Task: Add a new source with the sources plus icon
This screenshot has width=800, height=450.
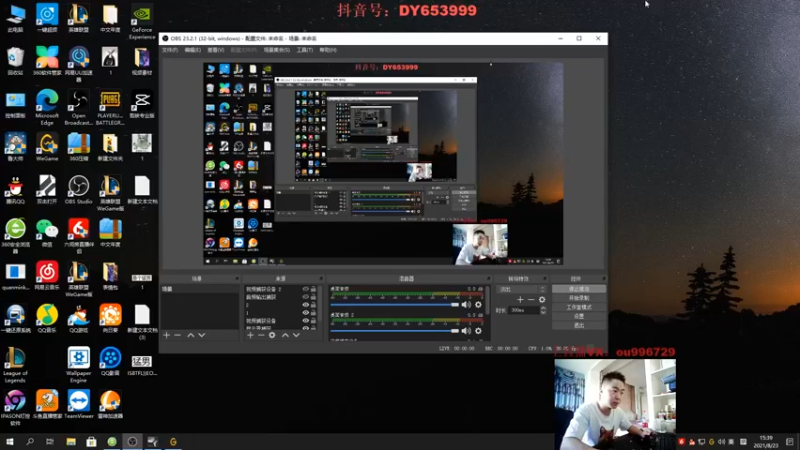Action: (x=250, y=335)
